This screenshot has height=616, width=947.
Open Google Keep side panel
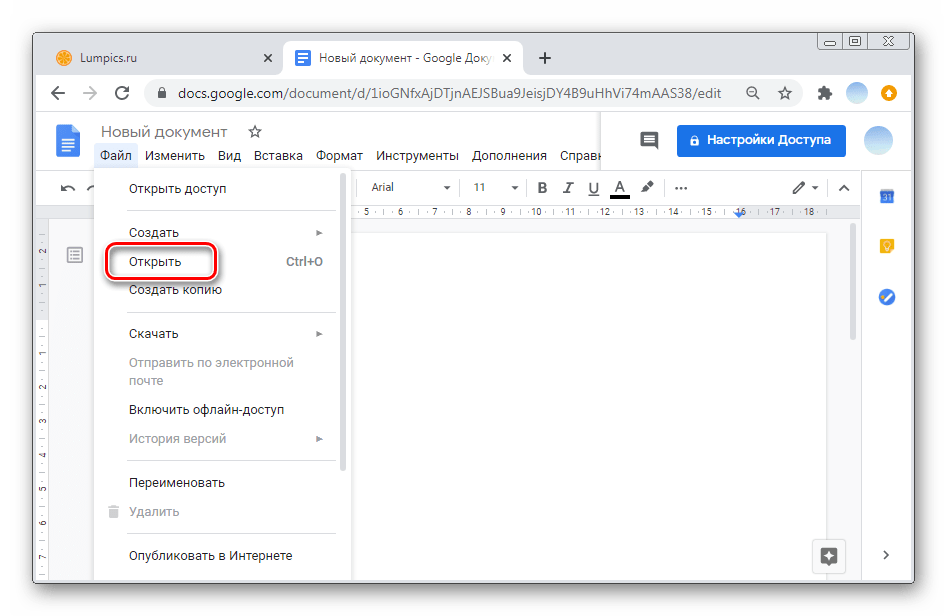coord(886,246)
